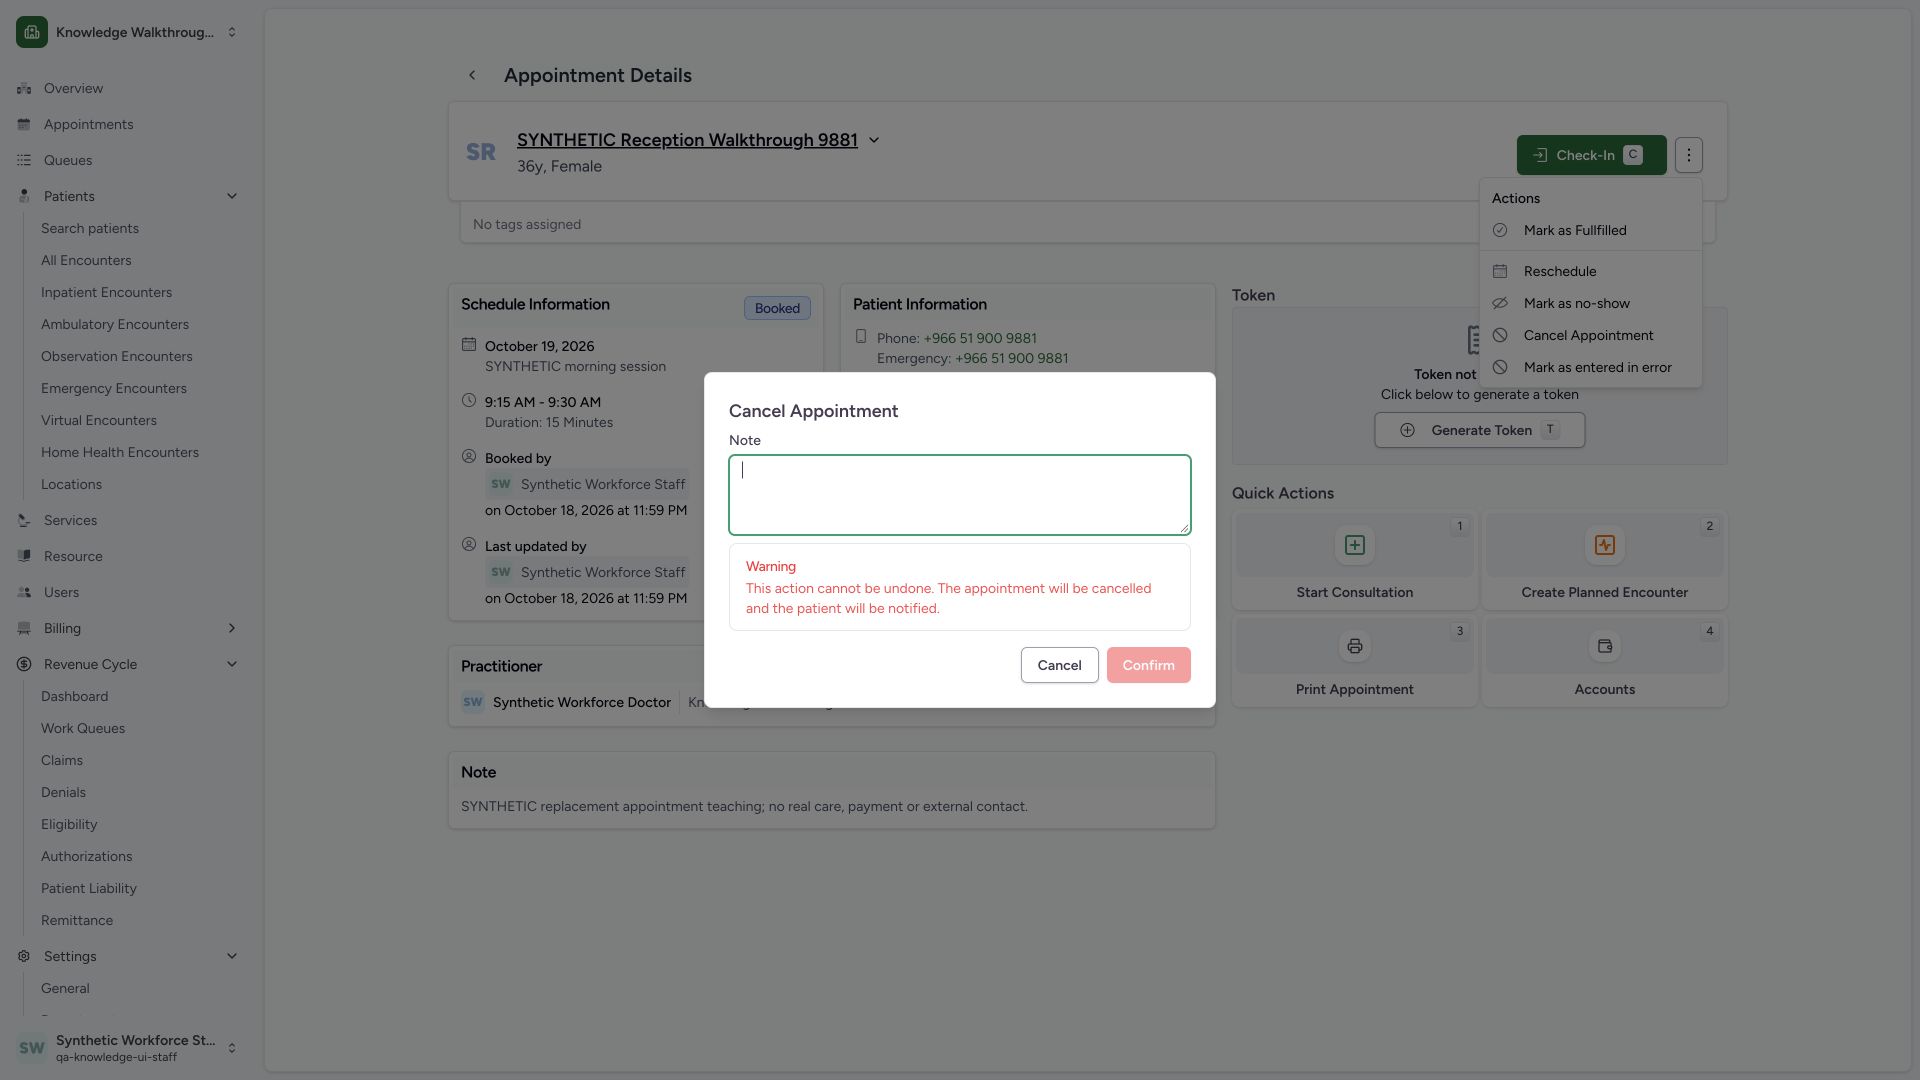Click the Accounts wallet icon
Viewport: 1920px width, 1080px height.
click(x=1604, y=646)
